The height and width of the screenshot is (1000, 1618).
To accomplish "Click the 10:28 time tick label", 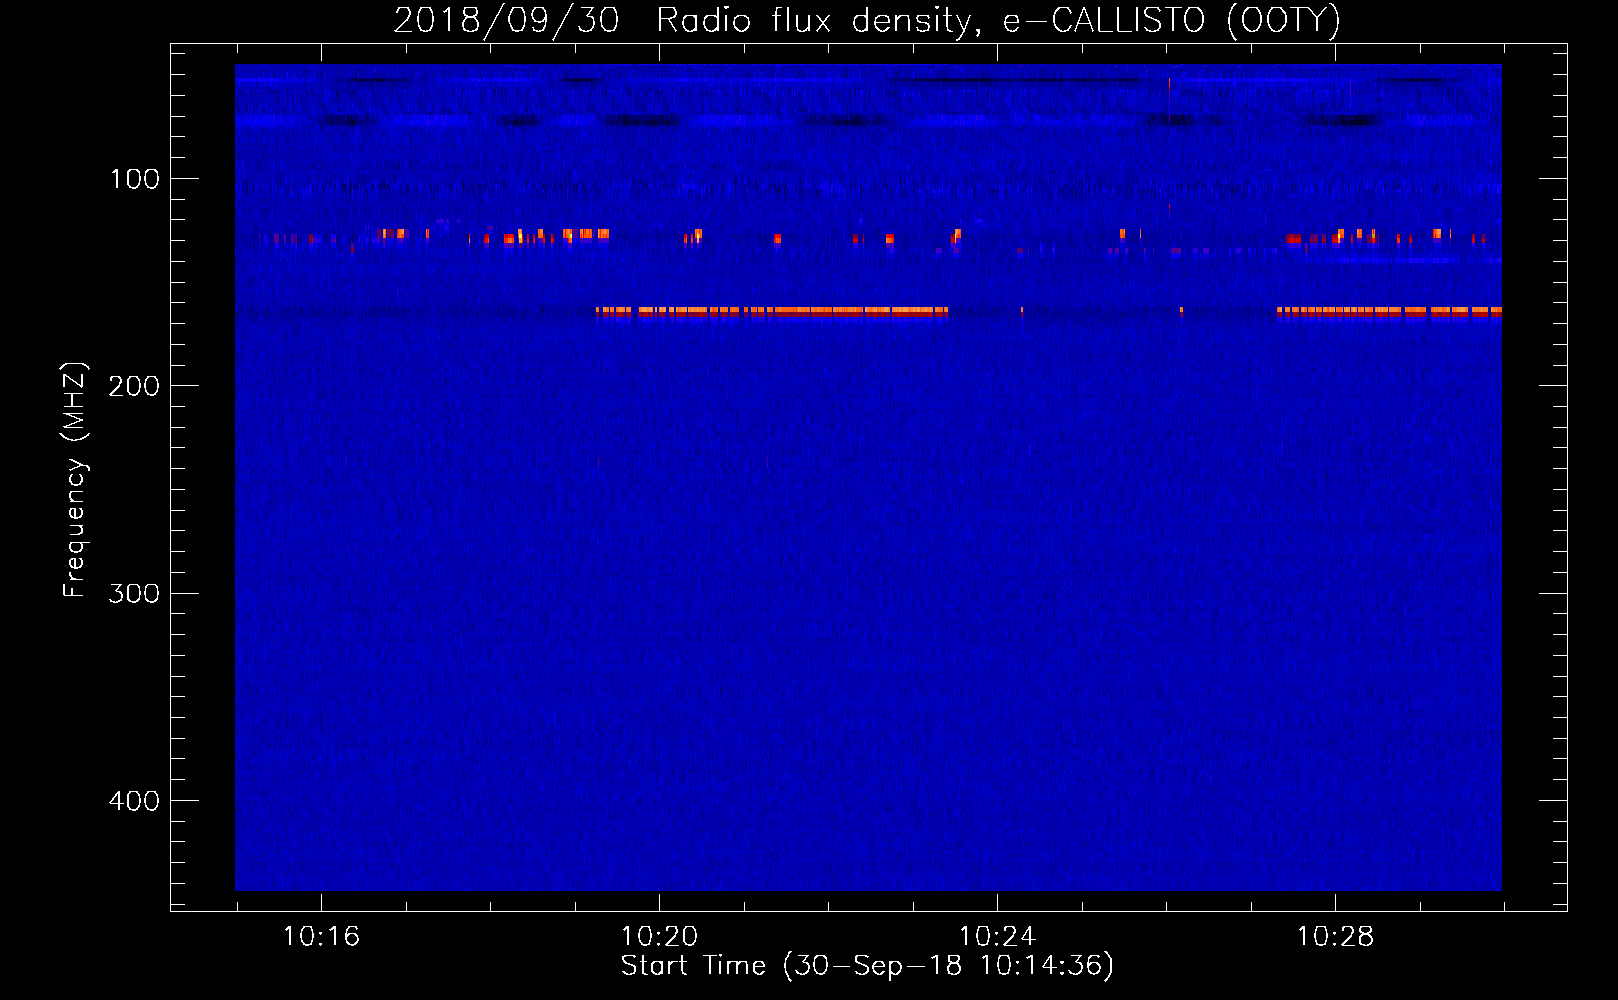I will point(1335,936).
